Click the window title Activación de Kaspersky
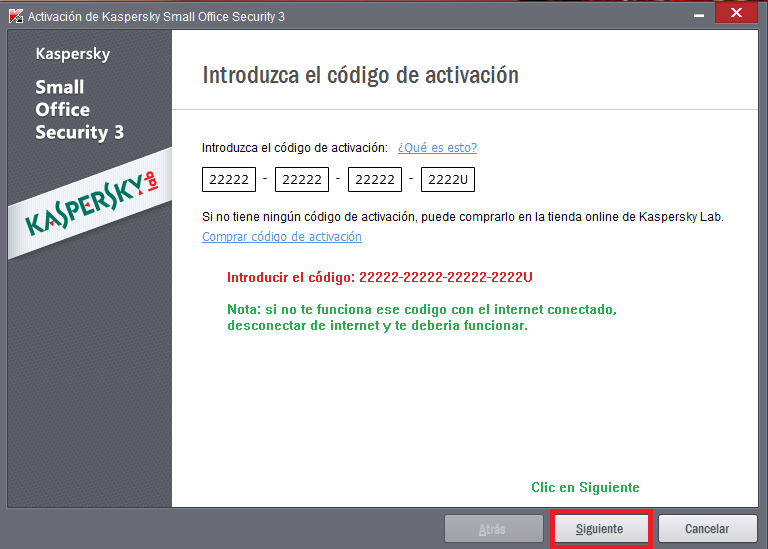 156,17
